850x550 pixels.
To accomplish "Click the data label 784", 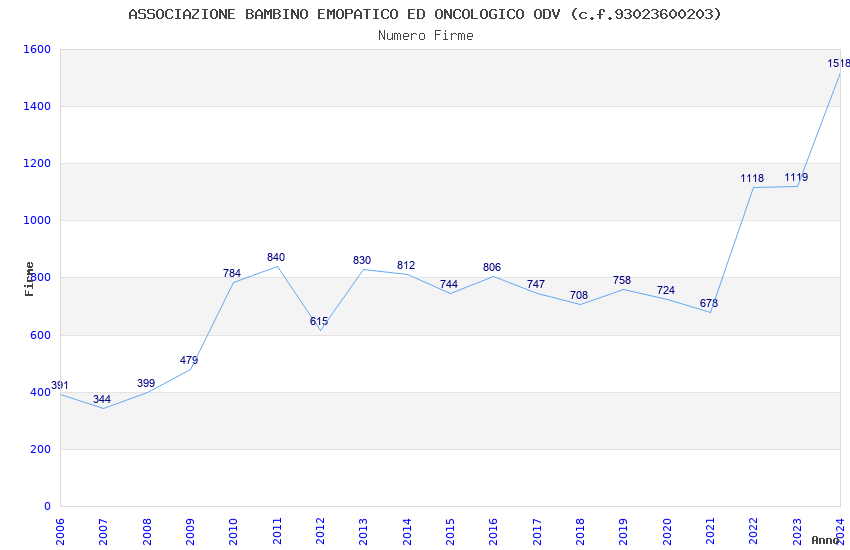I will (231, 273).
